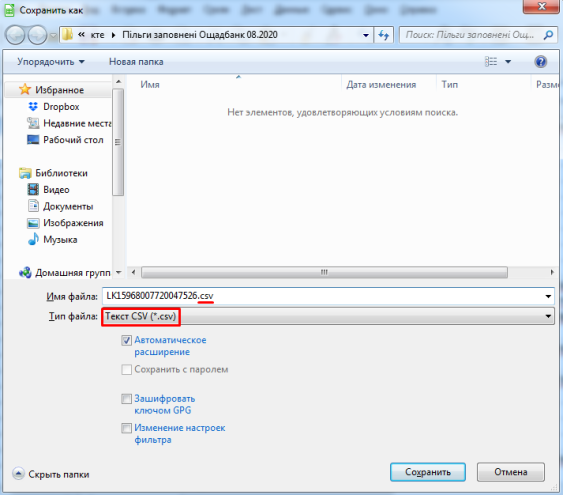The height and width of the screenshot is (495, 563).
Task: Click the Dropbox icon in Favorites
Action: click(33, 107)
